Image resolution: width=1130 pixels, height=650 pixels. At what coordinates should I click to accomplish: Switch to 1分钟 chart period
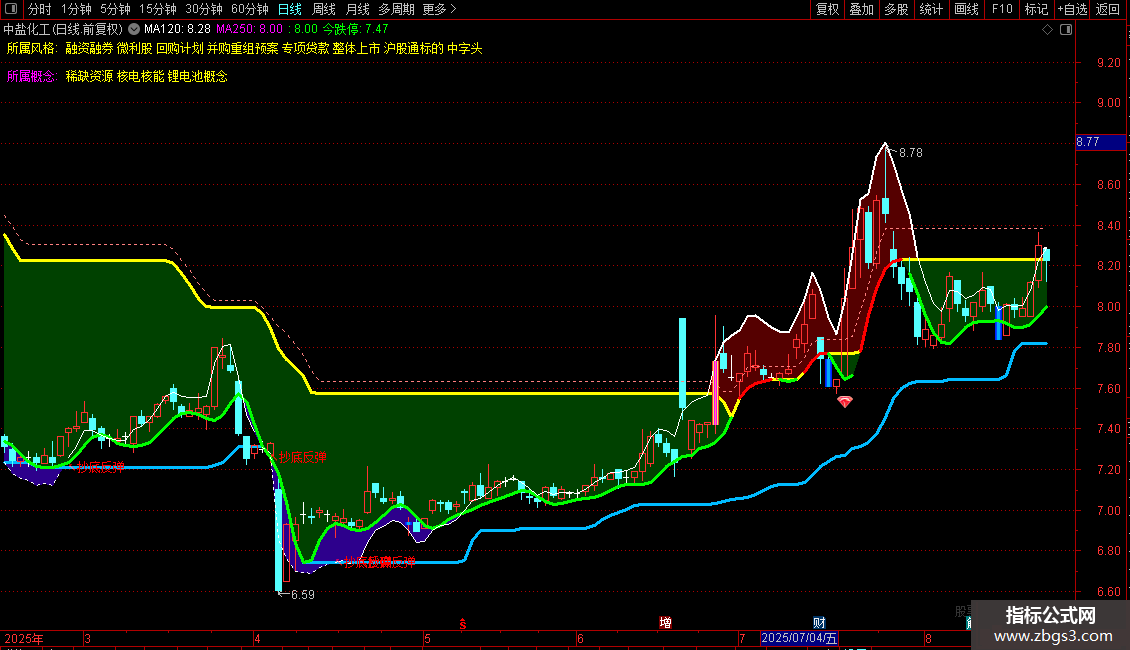click(x=76, y=9)
